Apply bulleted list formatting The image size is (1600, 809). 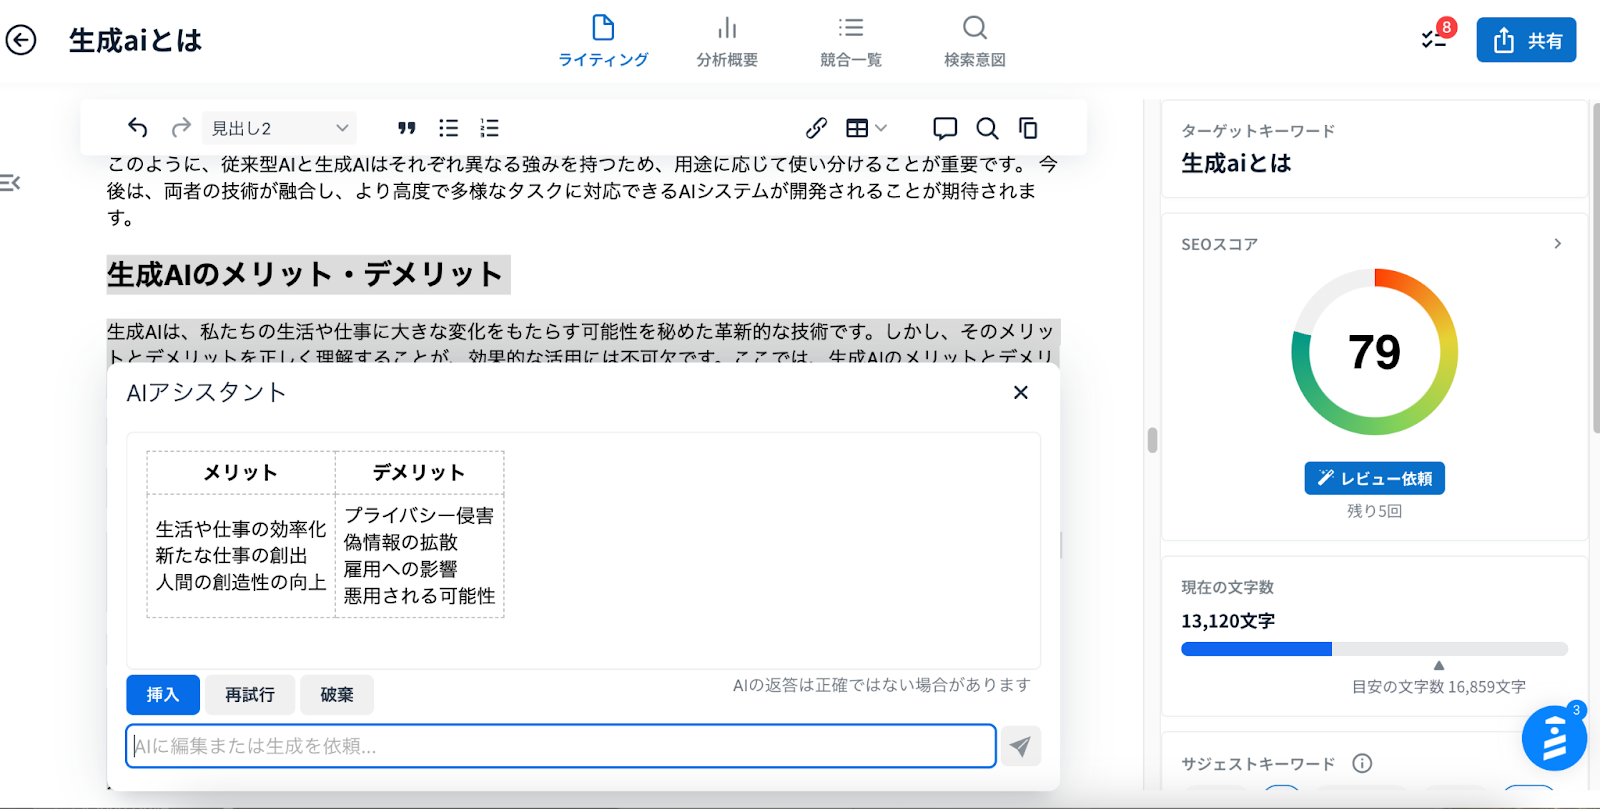[448, 128]
